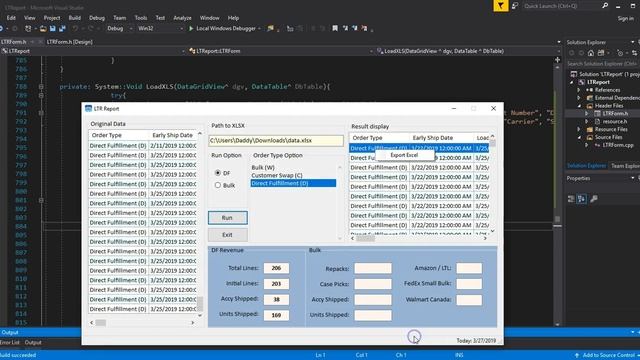Select Customer Swap (C) order type

pos(277,175)
